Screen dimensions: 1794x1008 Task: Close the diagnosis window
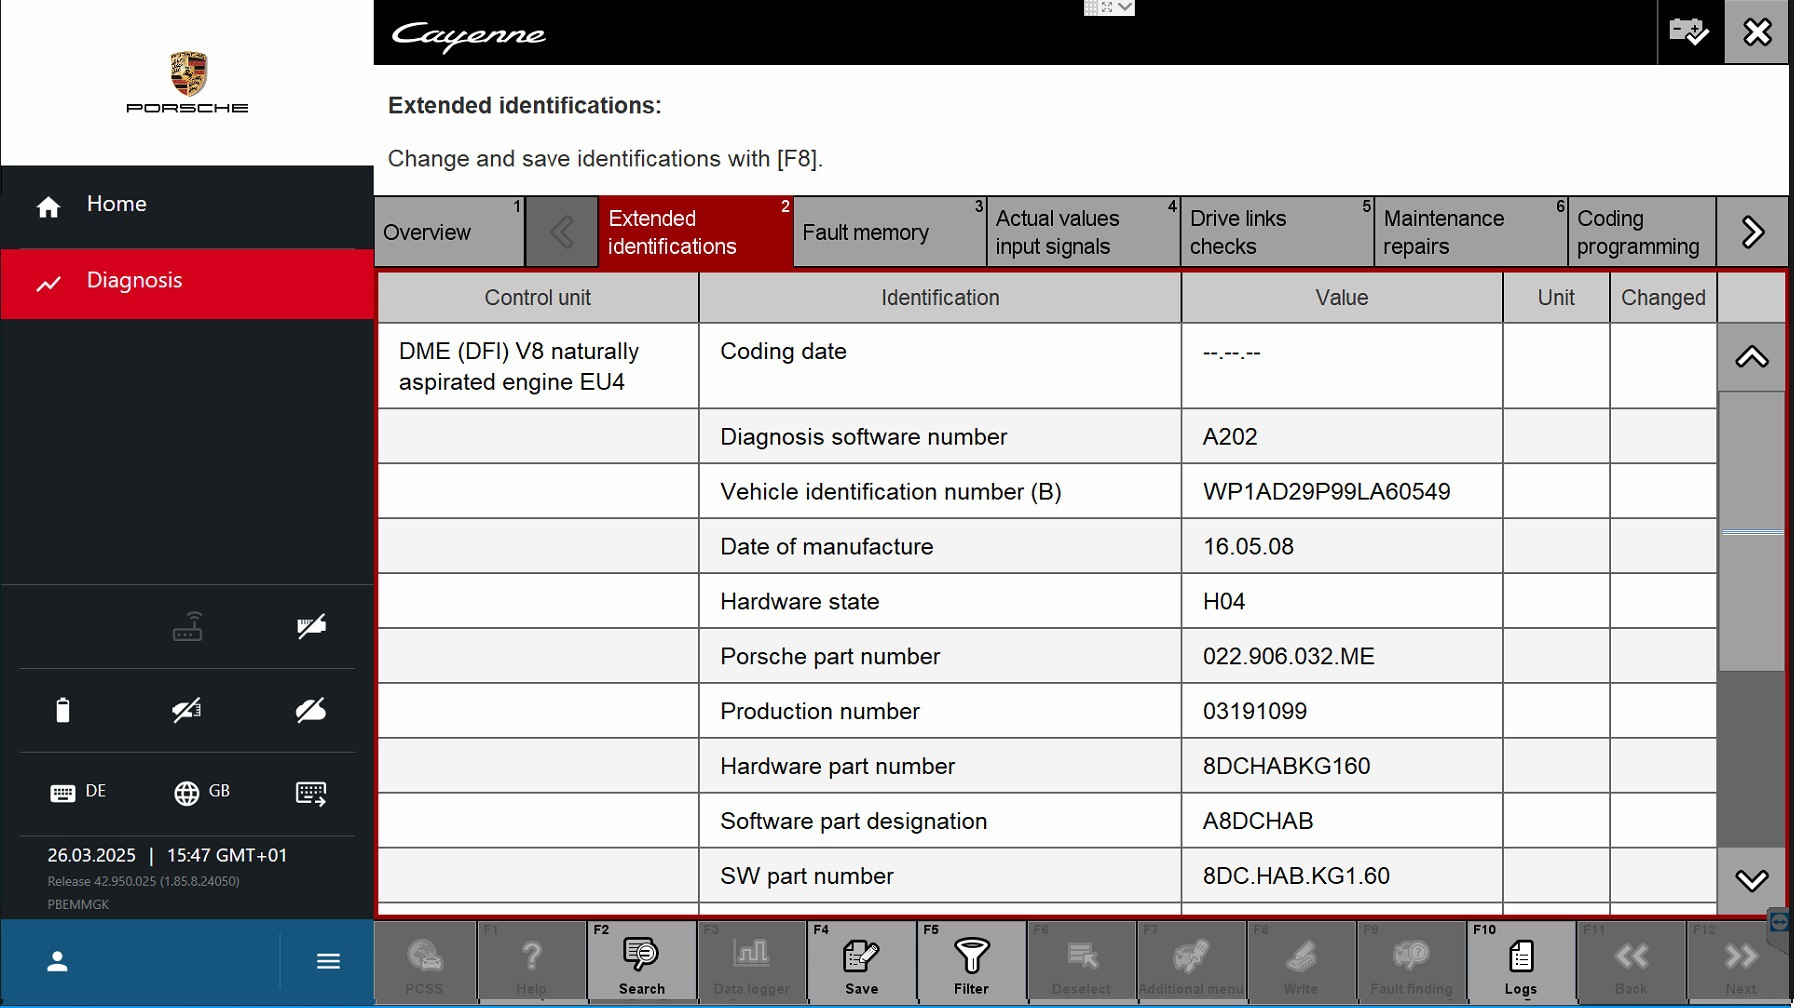(1757, 32)
